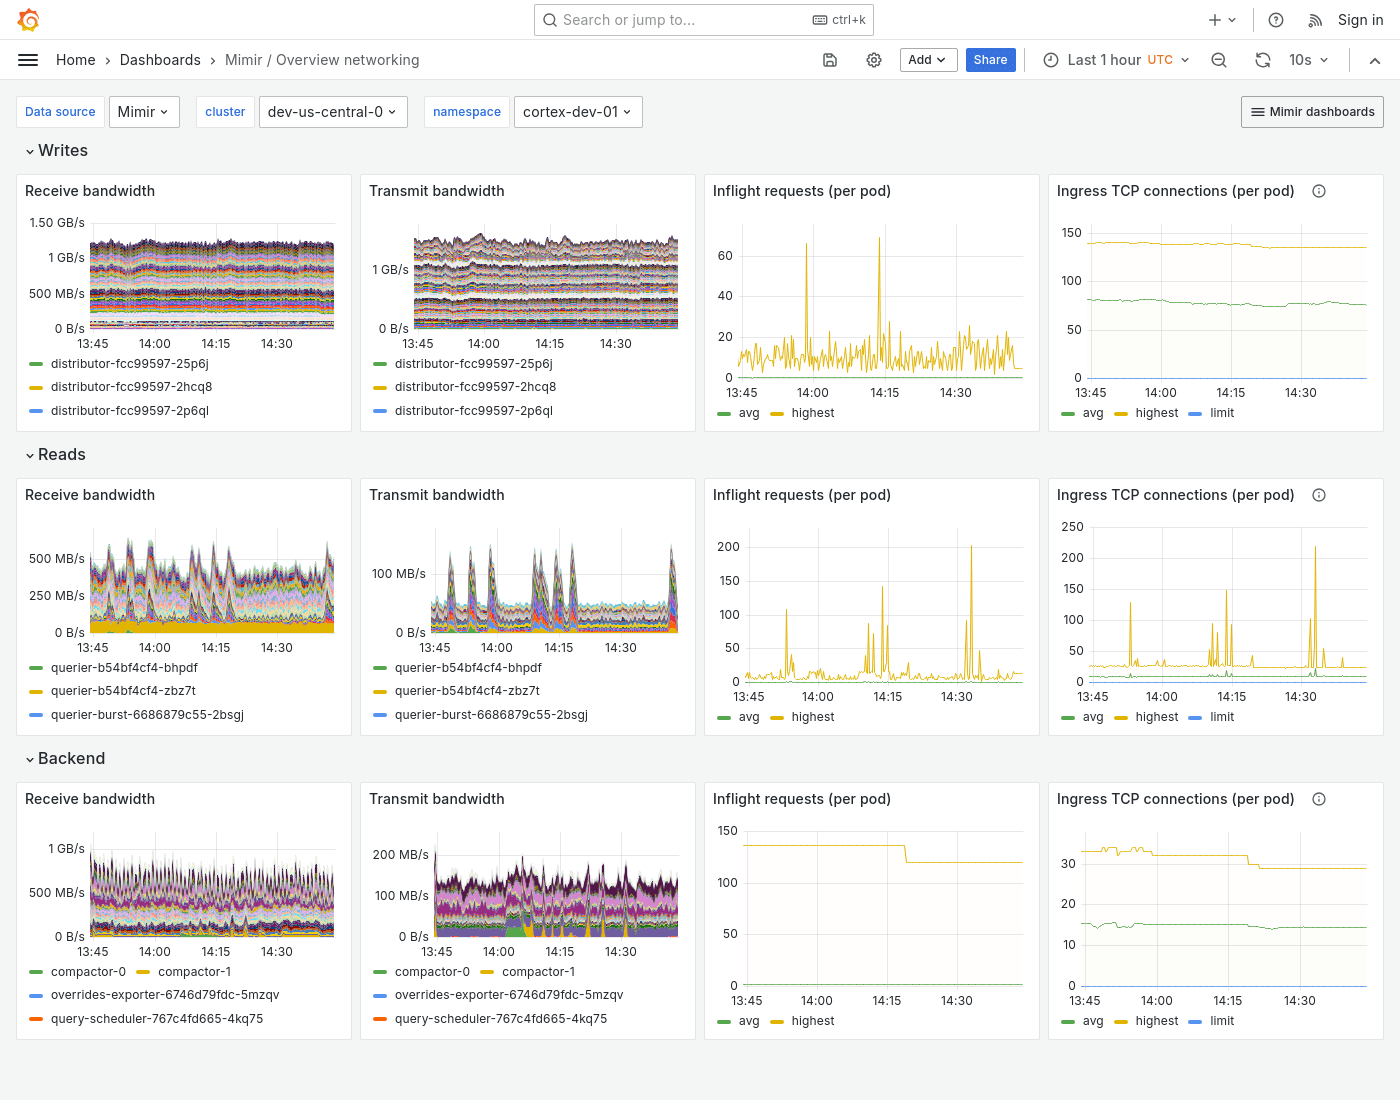Viewport: 1400px width, 1100px height.
Task: Open the cortex-dev-01 namespace dropdown
Action: click(578, 112)
